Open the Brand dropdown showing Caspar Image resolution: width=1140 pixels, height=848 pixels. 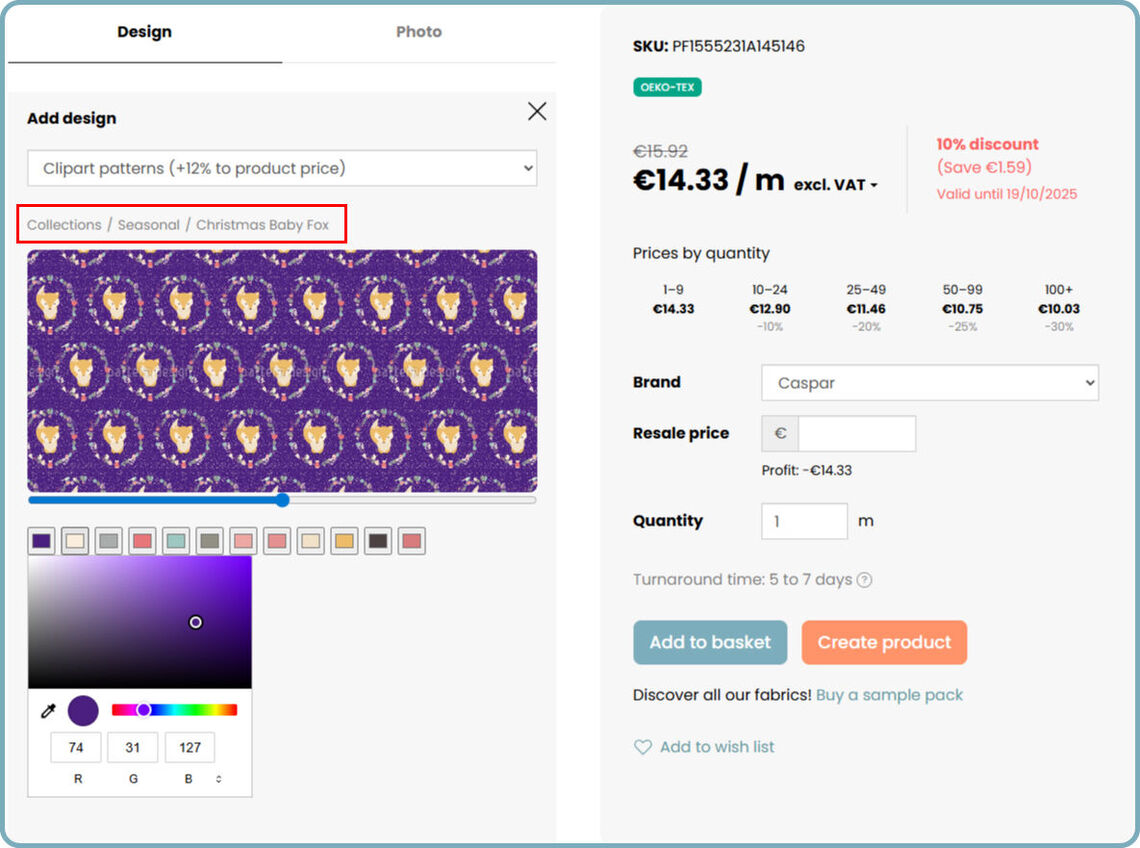coord(930,383)
